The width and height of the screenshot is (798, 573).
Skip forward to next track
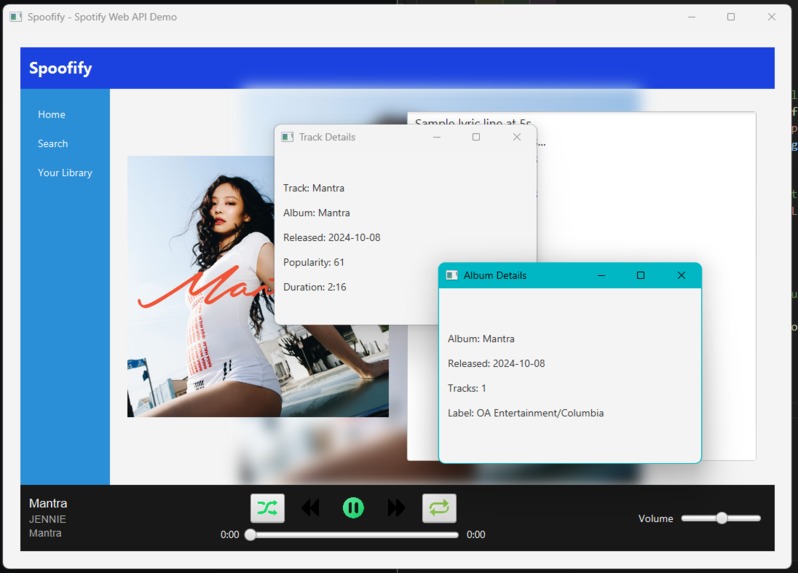[x=396, y=508]
